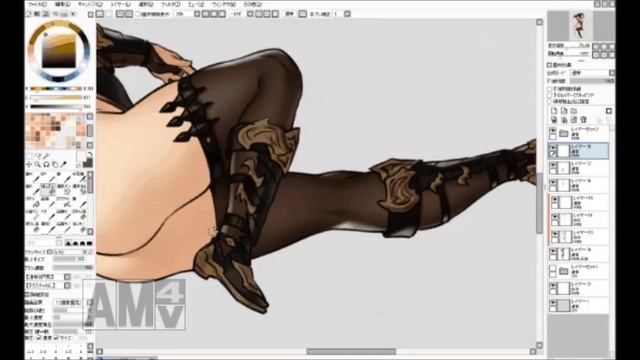640x360 pixels.
Task: Choose the last, flattest brush edge shape
Action: (89, 244)
